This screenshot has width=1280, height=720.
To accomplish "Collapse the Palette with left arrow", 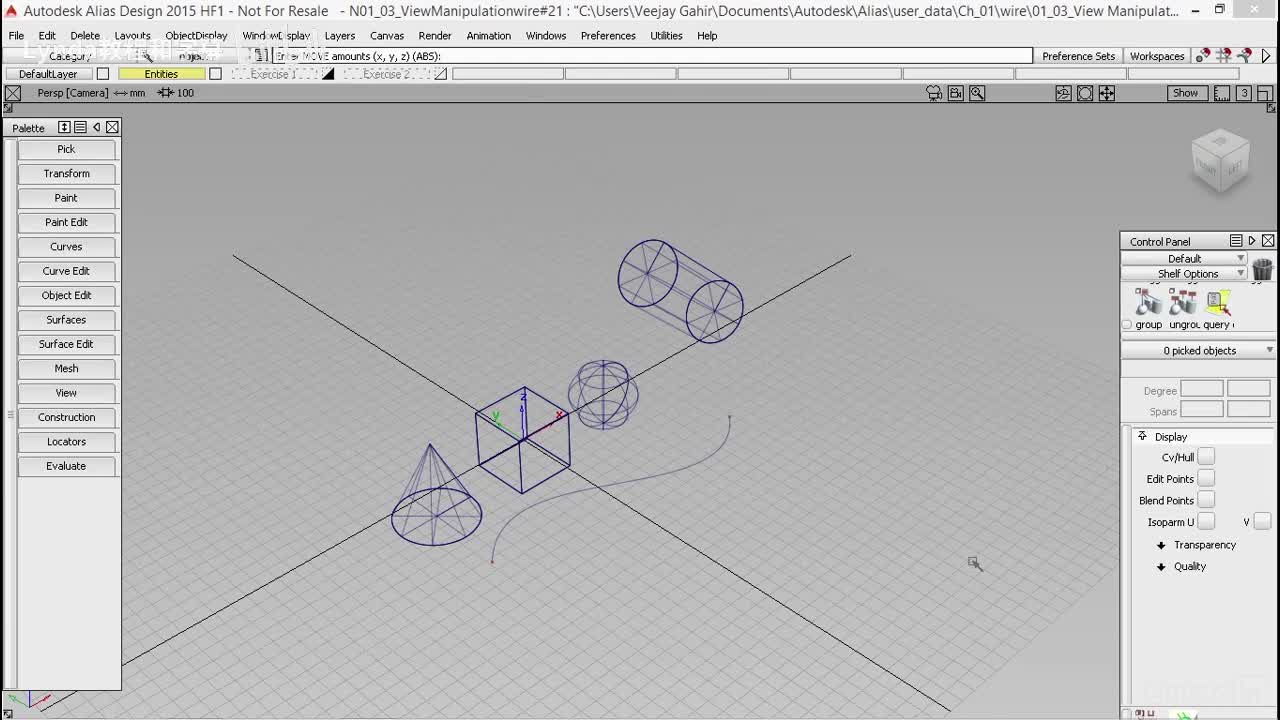I will 96,127.
